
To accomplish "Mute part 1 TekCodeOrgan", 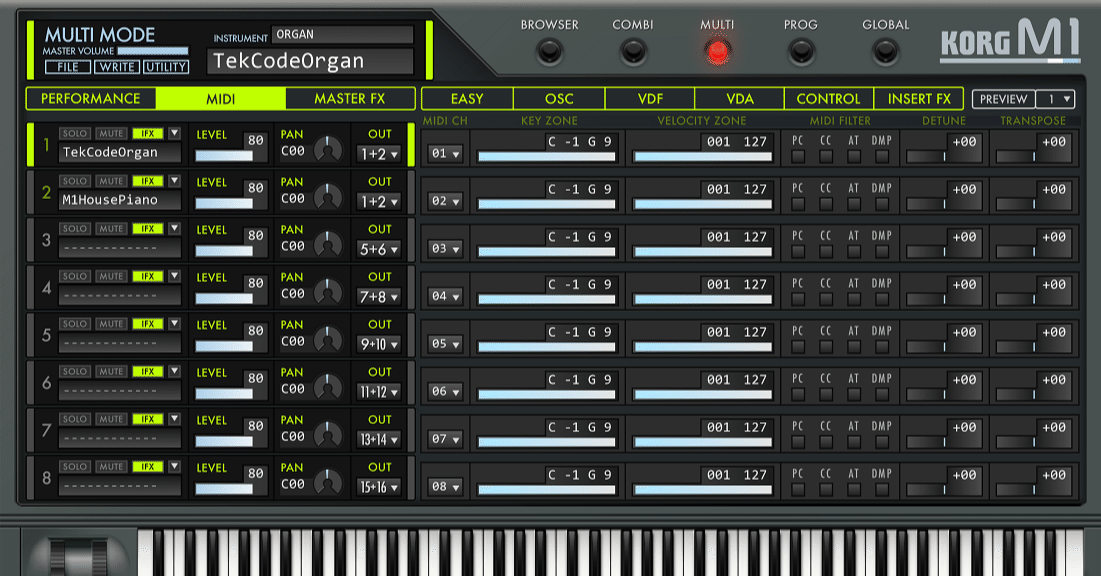I will tap(111, 133).
